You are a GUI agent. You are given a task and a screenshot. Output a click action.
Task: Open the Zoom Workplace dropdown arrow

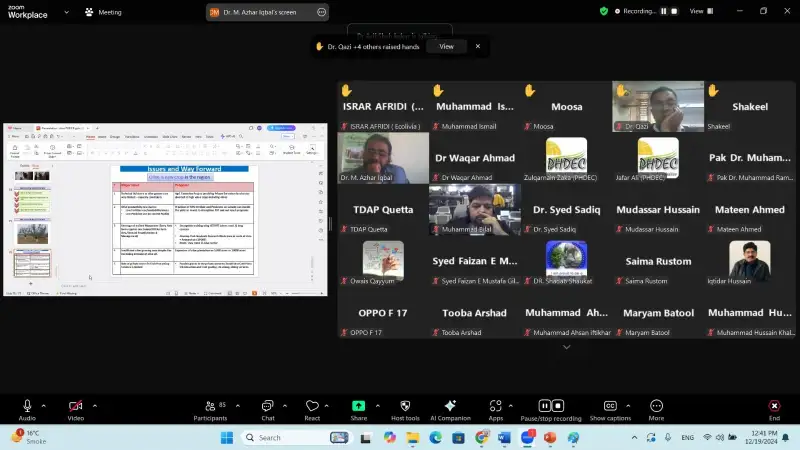pos(66,12)
